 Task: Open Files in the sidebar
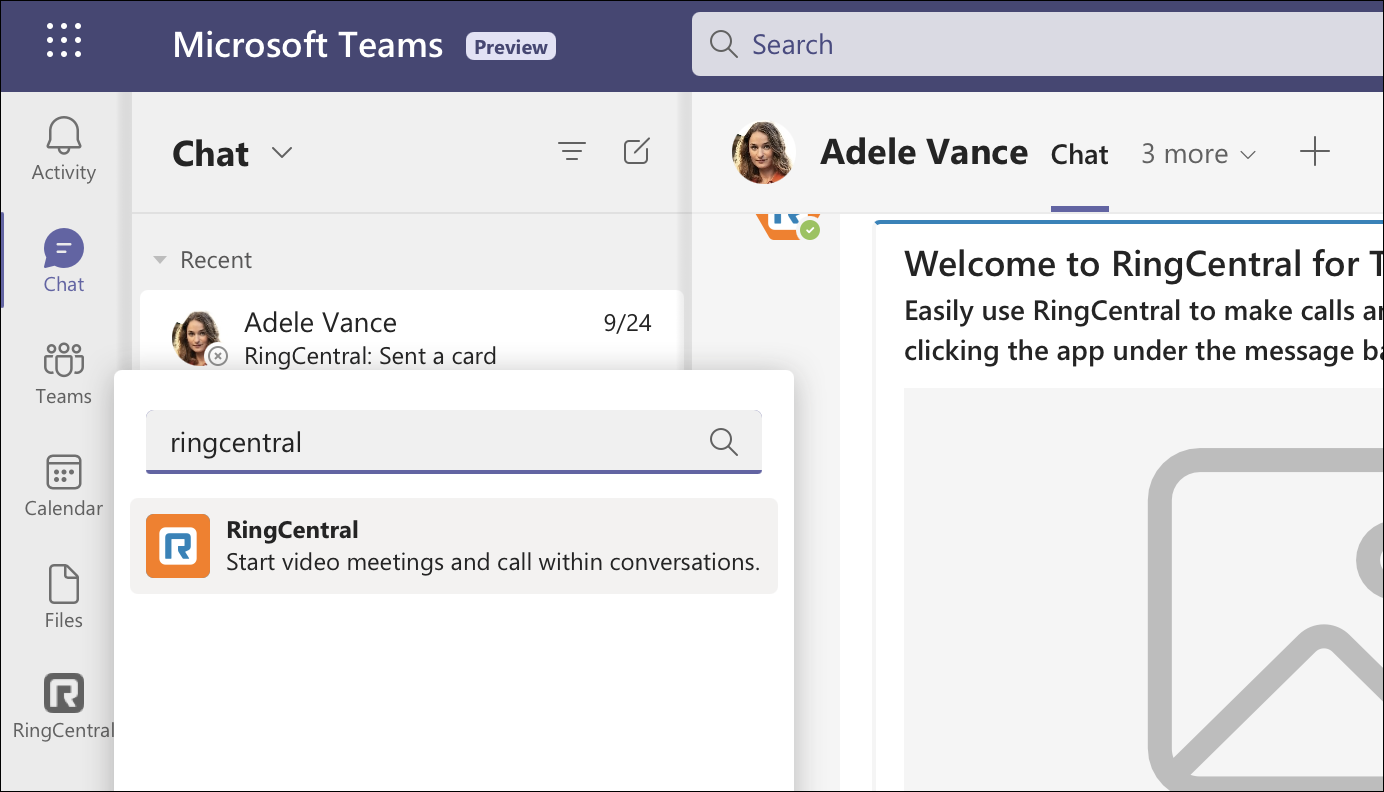(x=63, y=597)
